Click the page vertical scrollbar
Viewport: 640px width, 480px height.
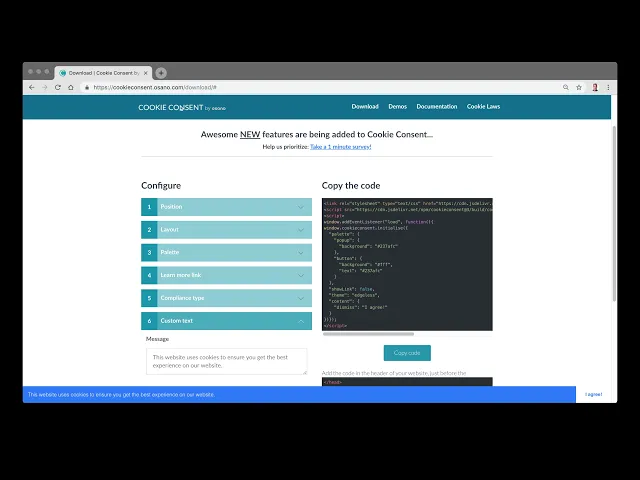tap(614, 213)
